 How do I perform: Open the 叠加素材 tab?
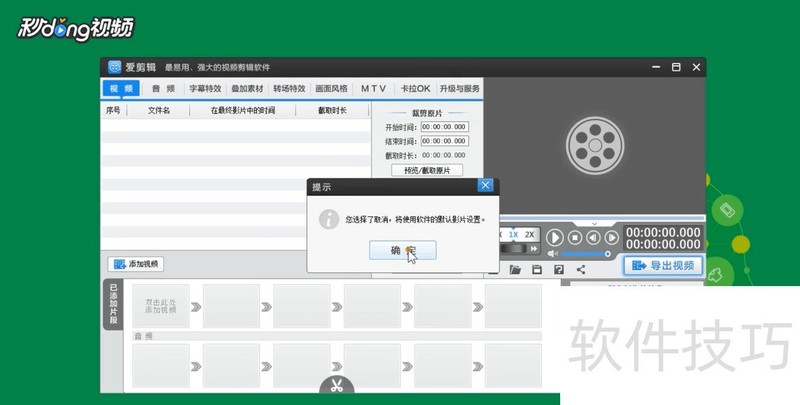click(247, 88)
